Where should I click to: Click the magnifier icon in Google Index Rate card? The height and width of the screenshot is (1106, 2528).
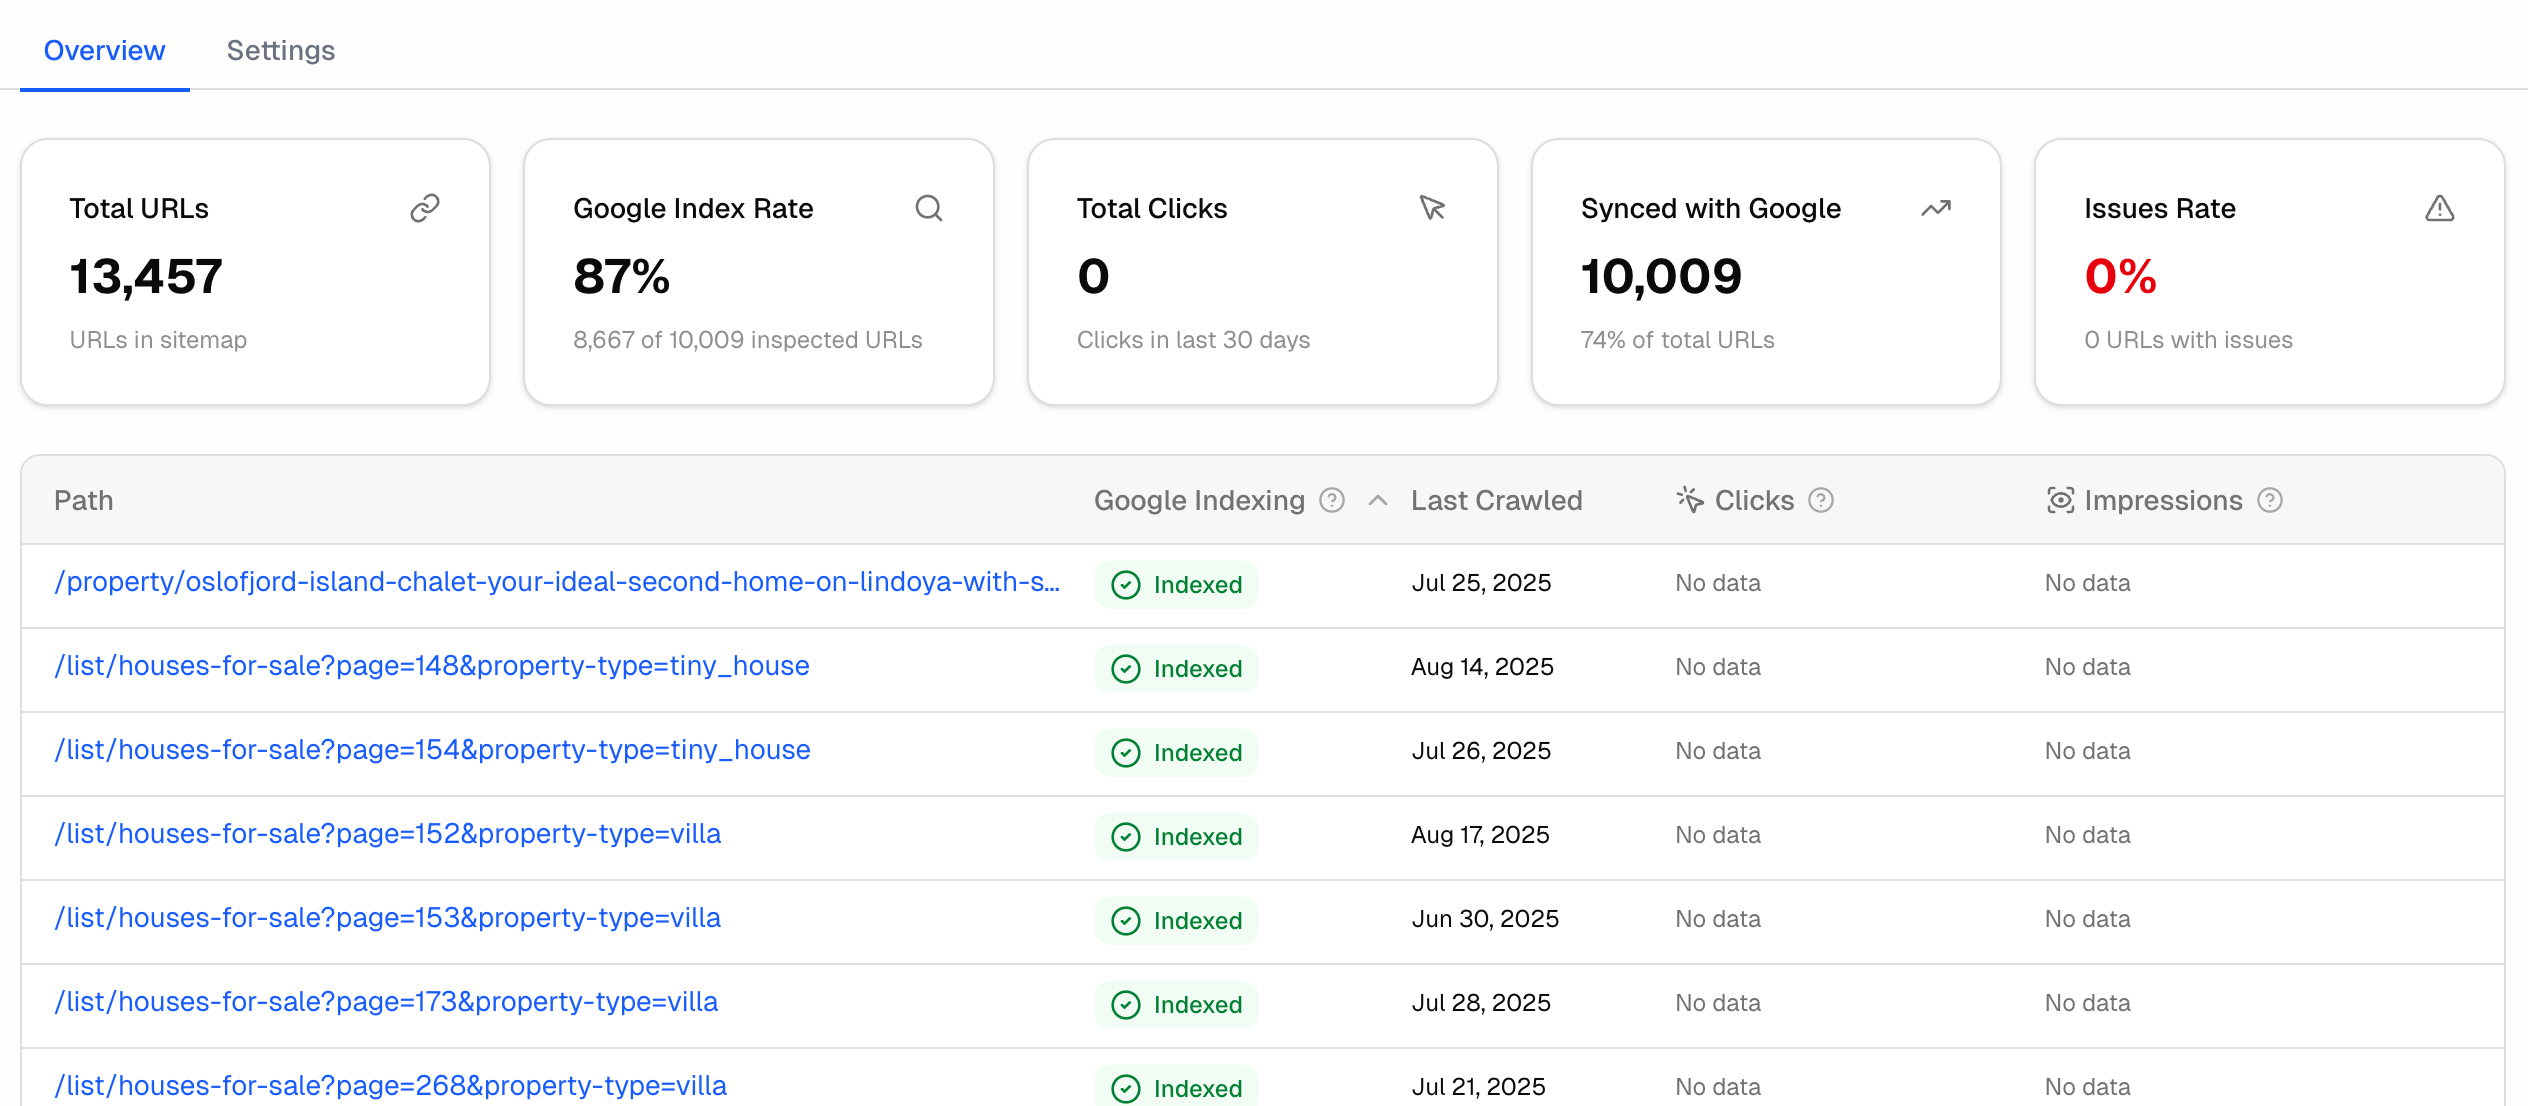[x=929, y=208]
